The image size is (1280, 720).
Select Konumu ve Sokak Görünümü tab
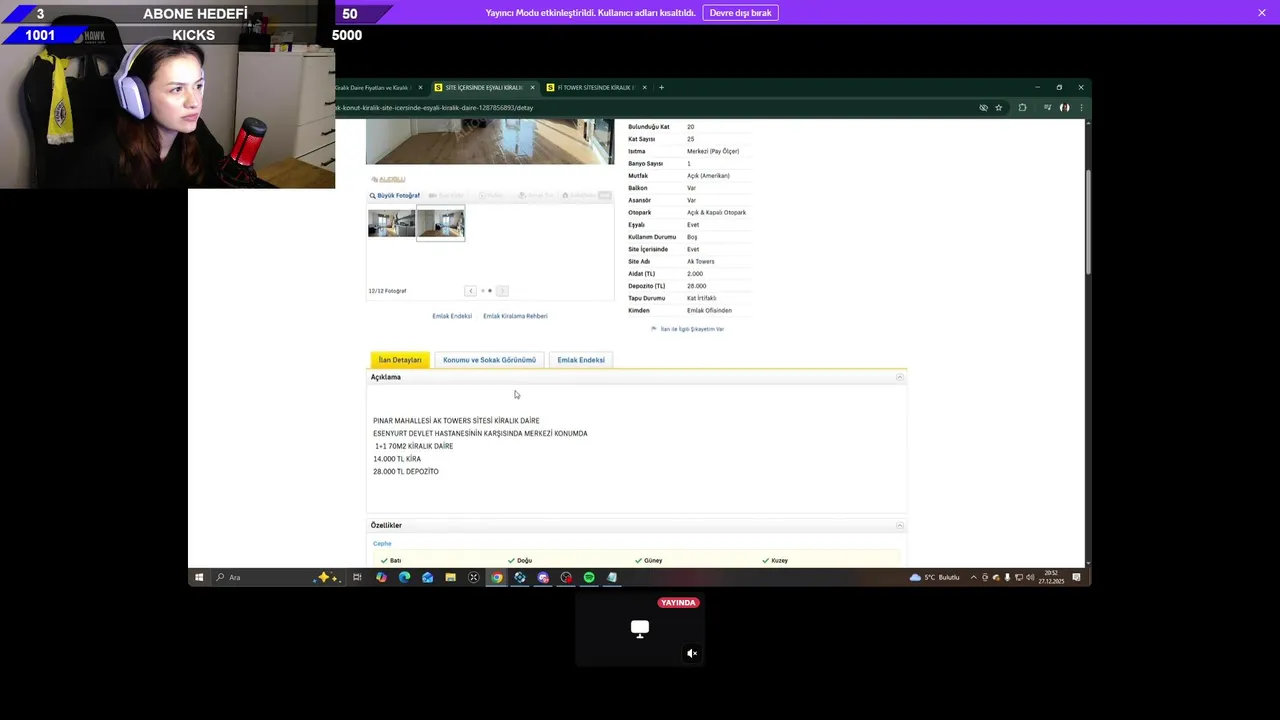pos(489,360)
